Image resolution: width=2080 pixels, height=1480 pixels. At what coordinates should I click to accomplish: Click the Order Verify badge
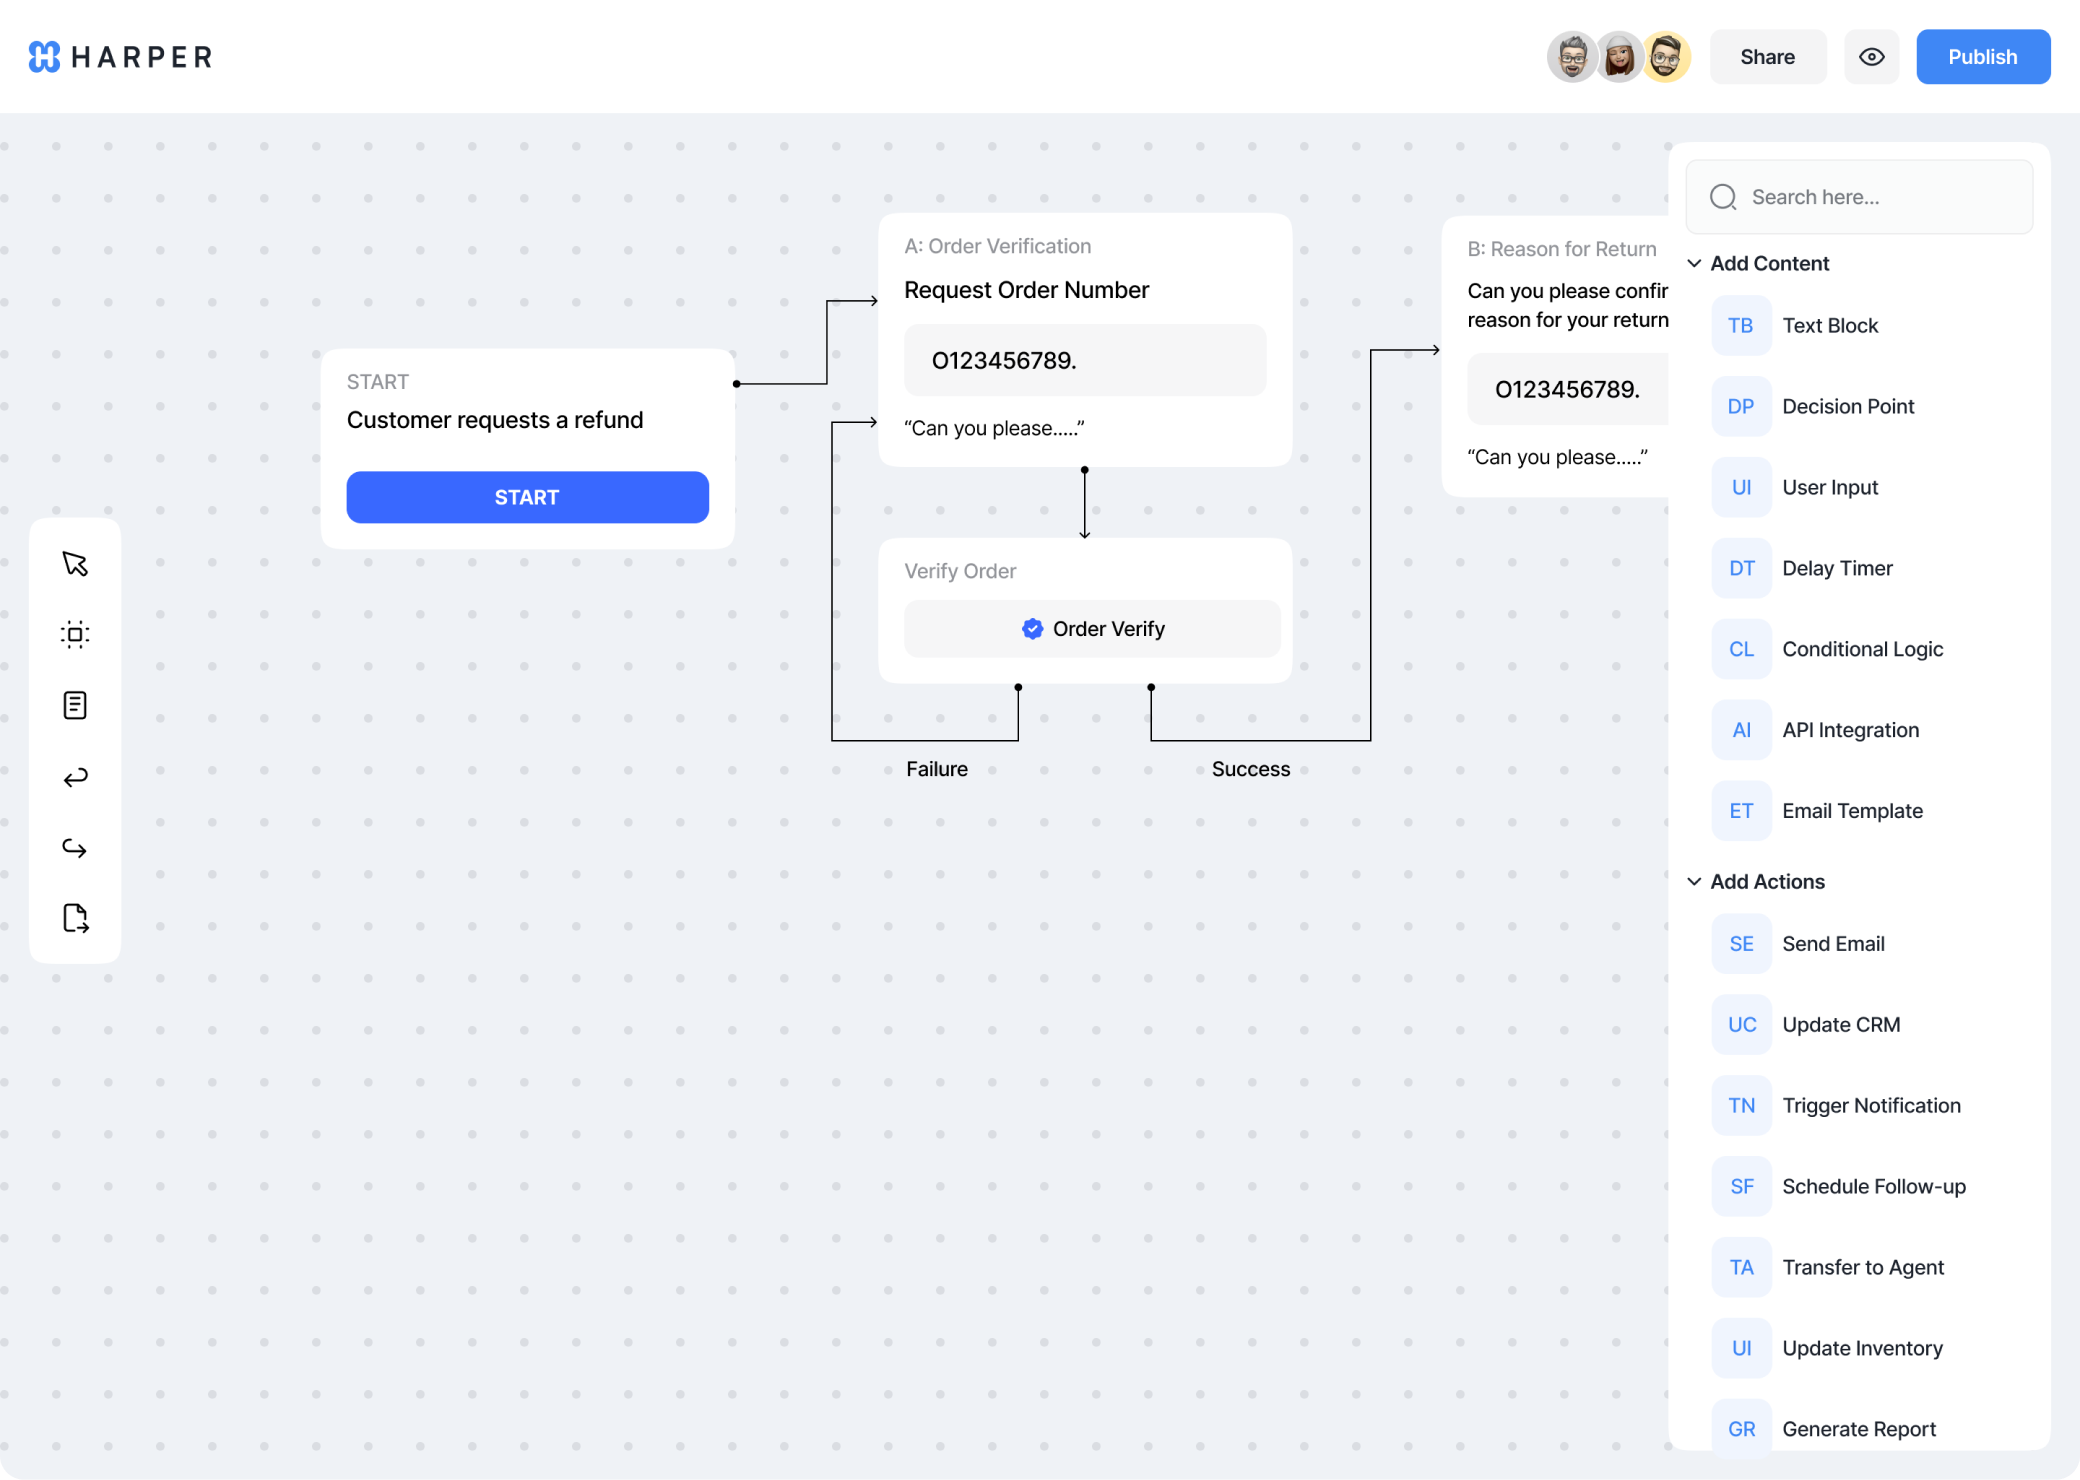coord(1092,629)
